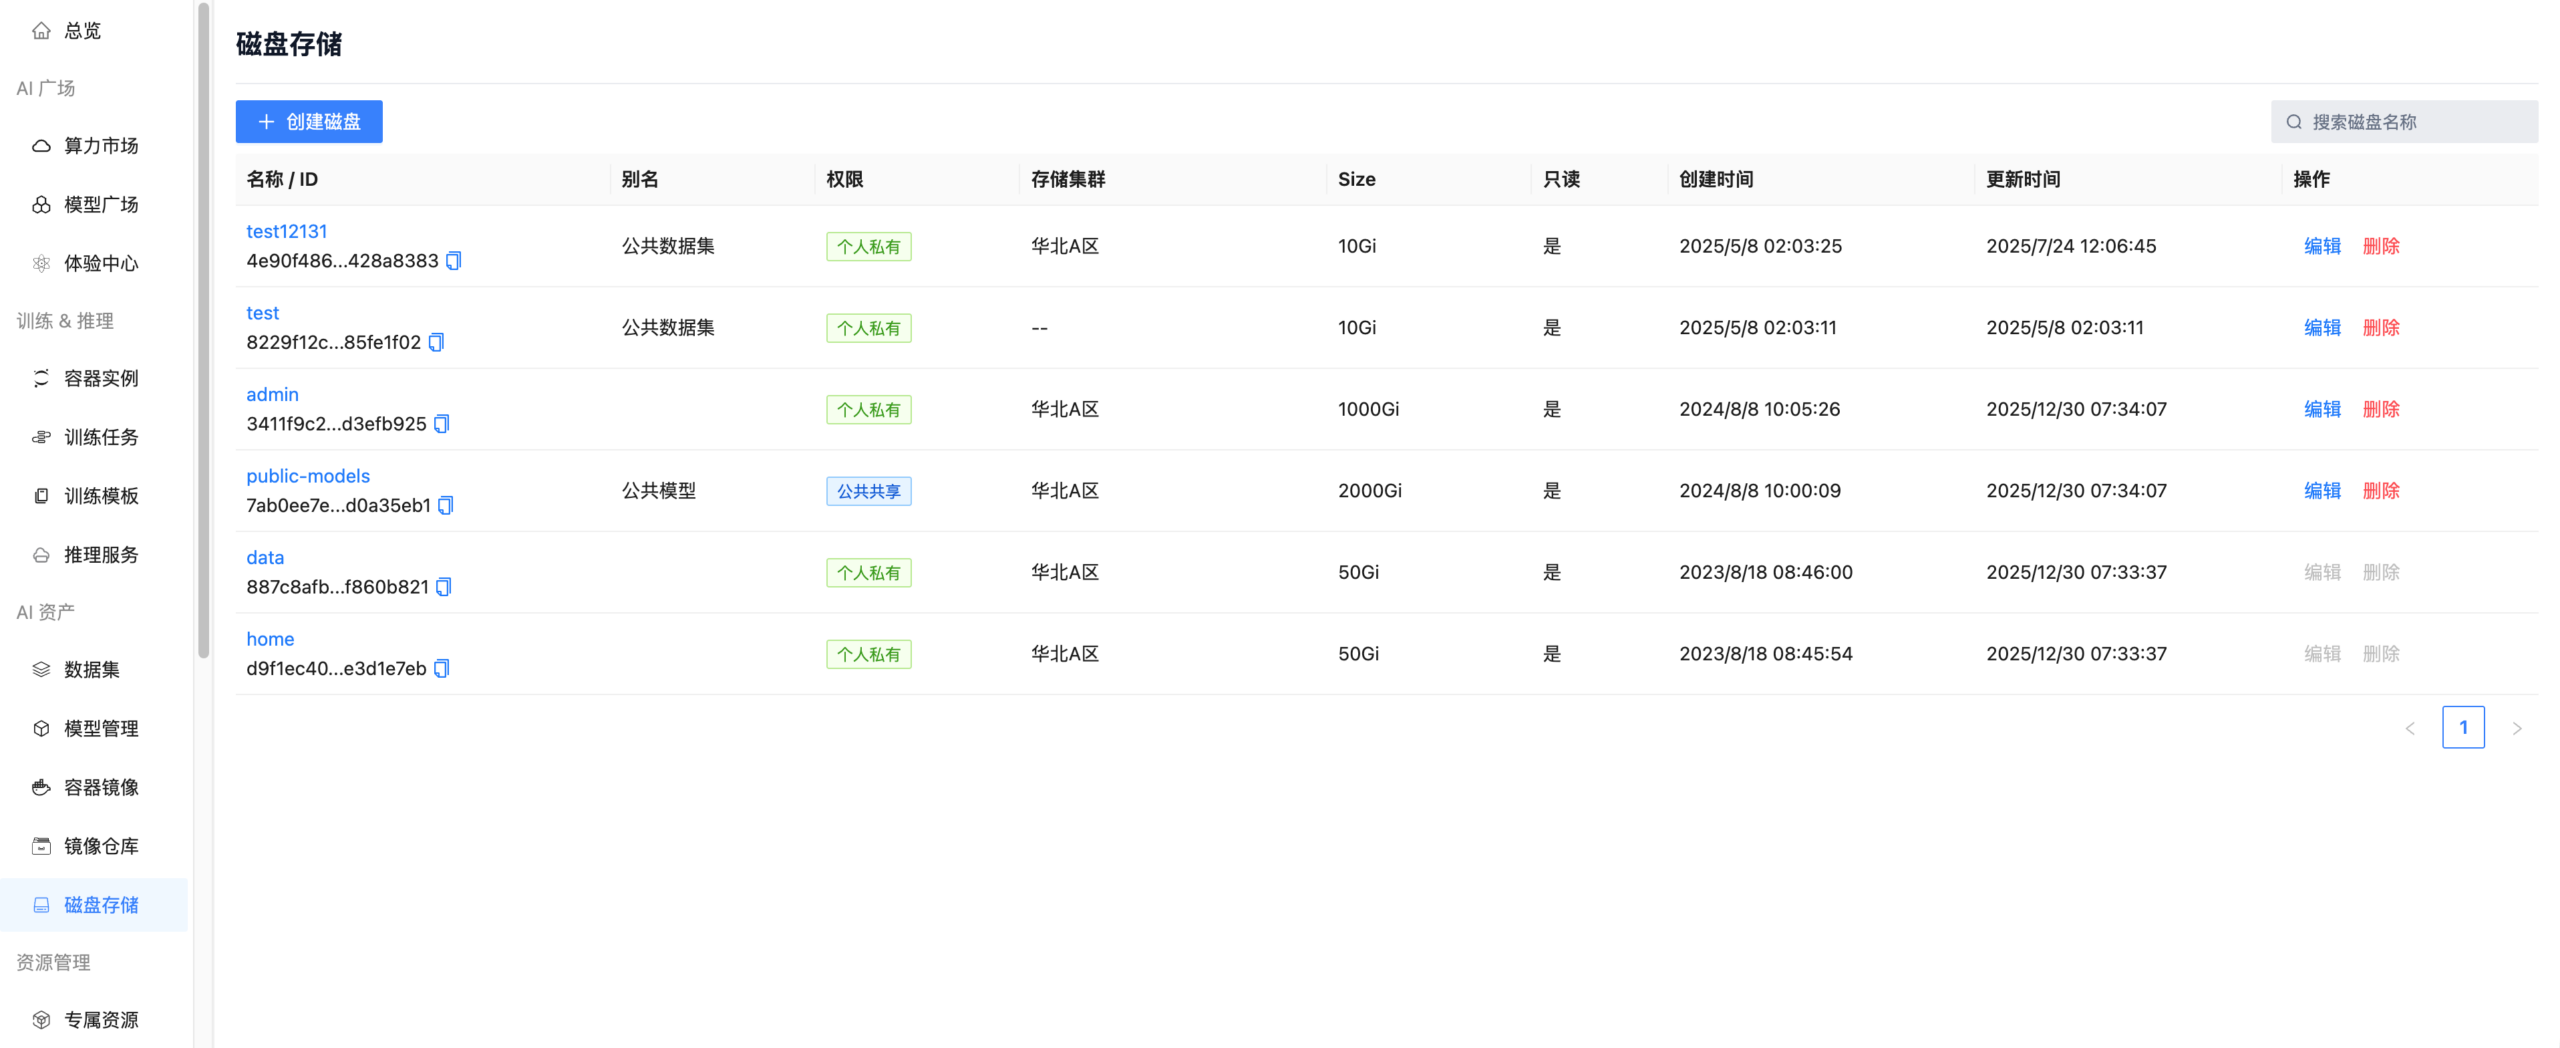Select page 1 in pagination

click(2463, 728)
